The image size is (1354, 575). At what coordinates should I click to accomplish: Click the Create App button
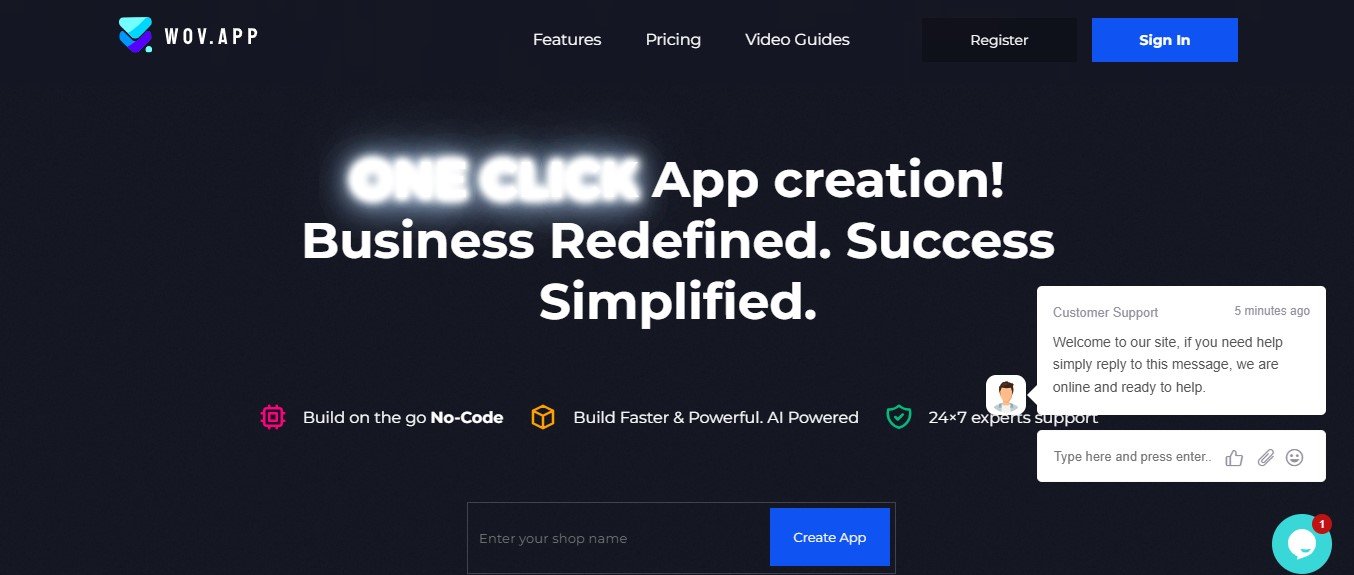tap(830, 537)
